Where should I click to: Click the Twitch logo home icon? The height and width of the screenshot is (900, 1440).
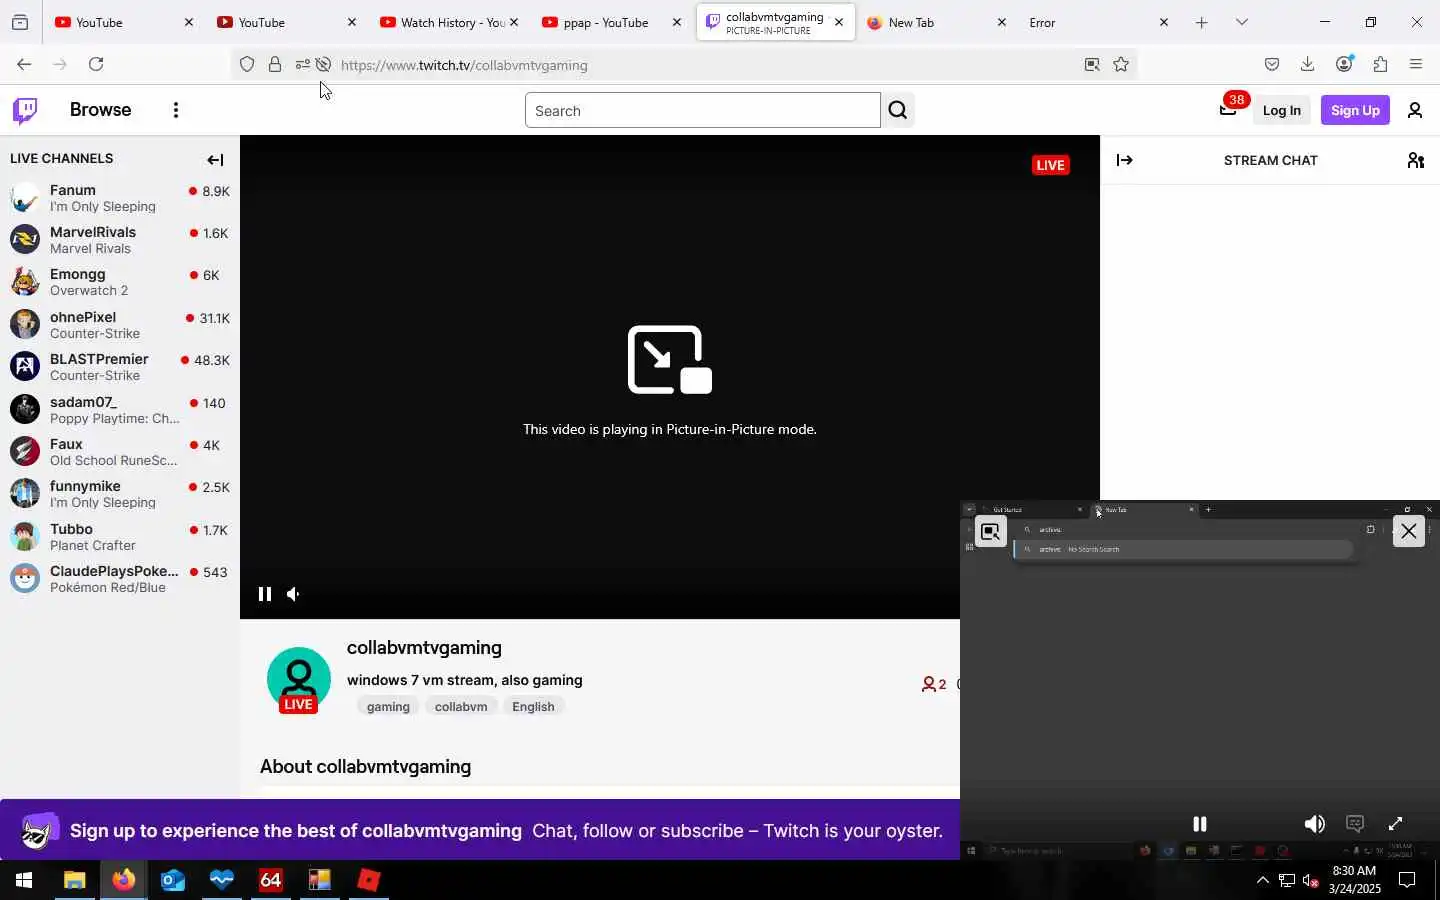pyautogui.click(x=25, y=110)
